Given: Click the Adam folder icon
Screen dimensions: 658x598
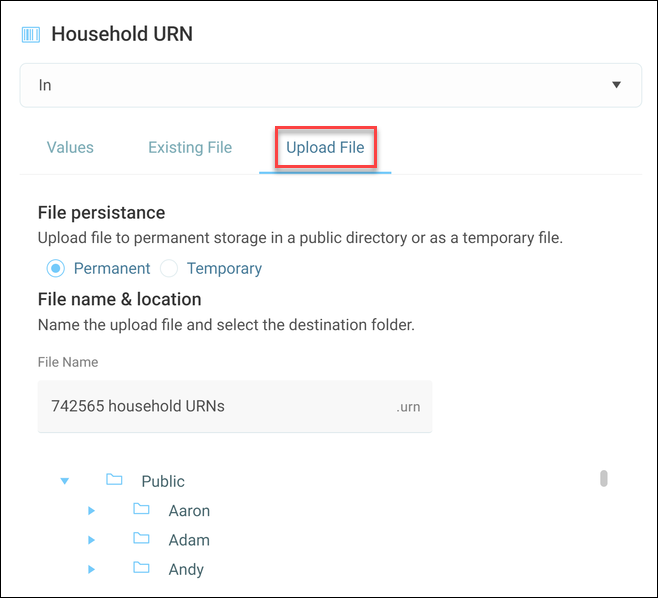Looking at the screenshot, I should tap(141, 538).
